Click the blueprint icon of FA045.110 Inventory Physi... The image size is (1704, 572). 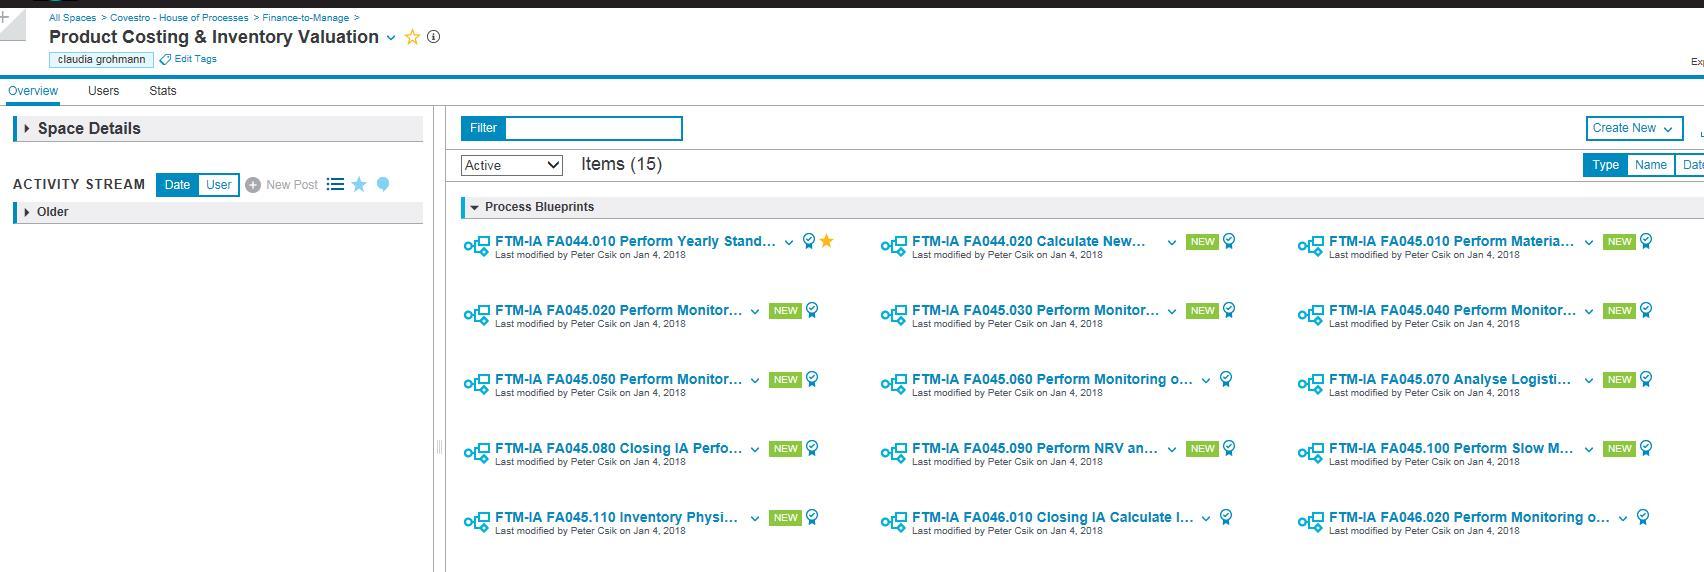(477, 521)
